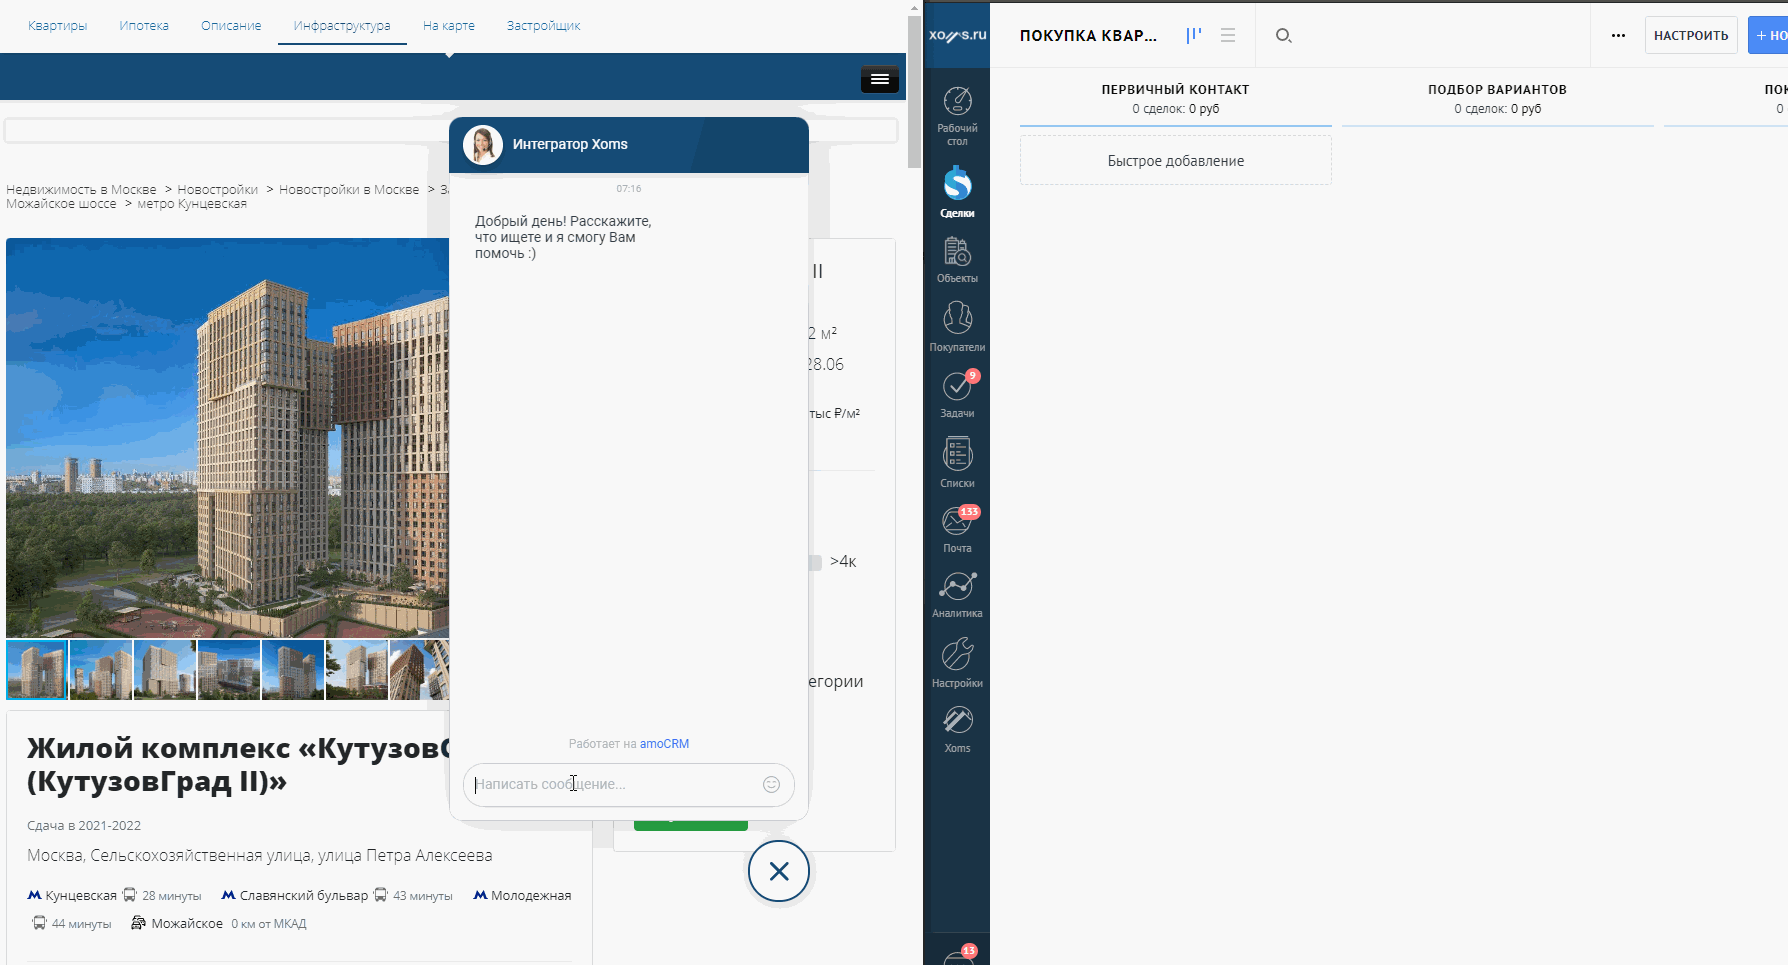The image size is (1788, 965).
Task: Select the sixth gallery thumbnail
Action: (x=357, y=669)
